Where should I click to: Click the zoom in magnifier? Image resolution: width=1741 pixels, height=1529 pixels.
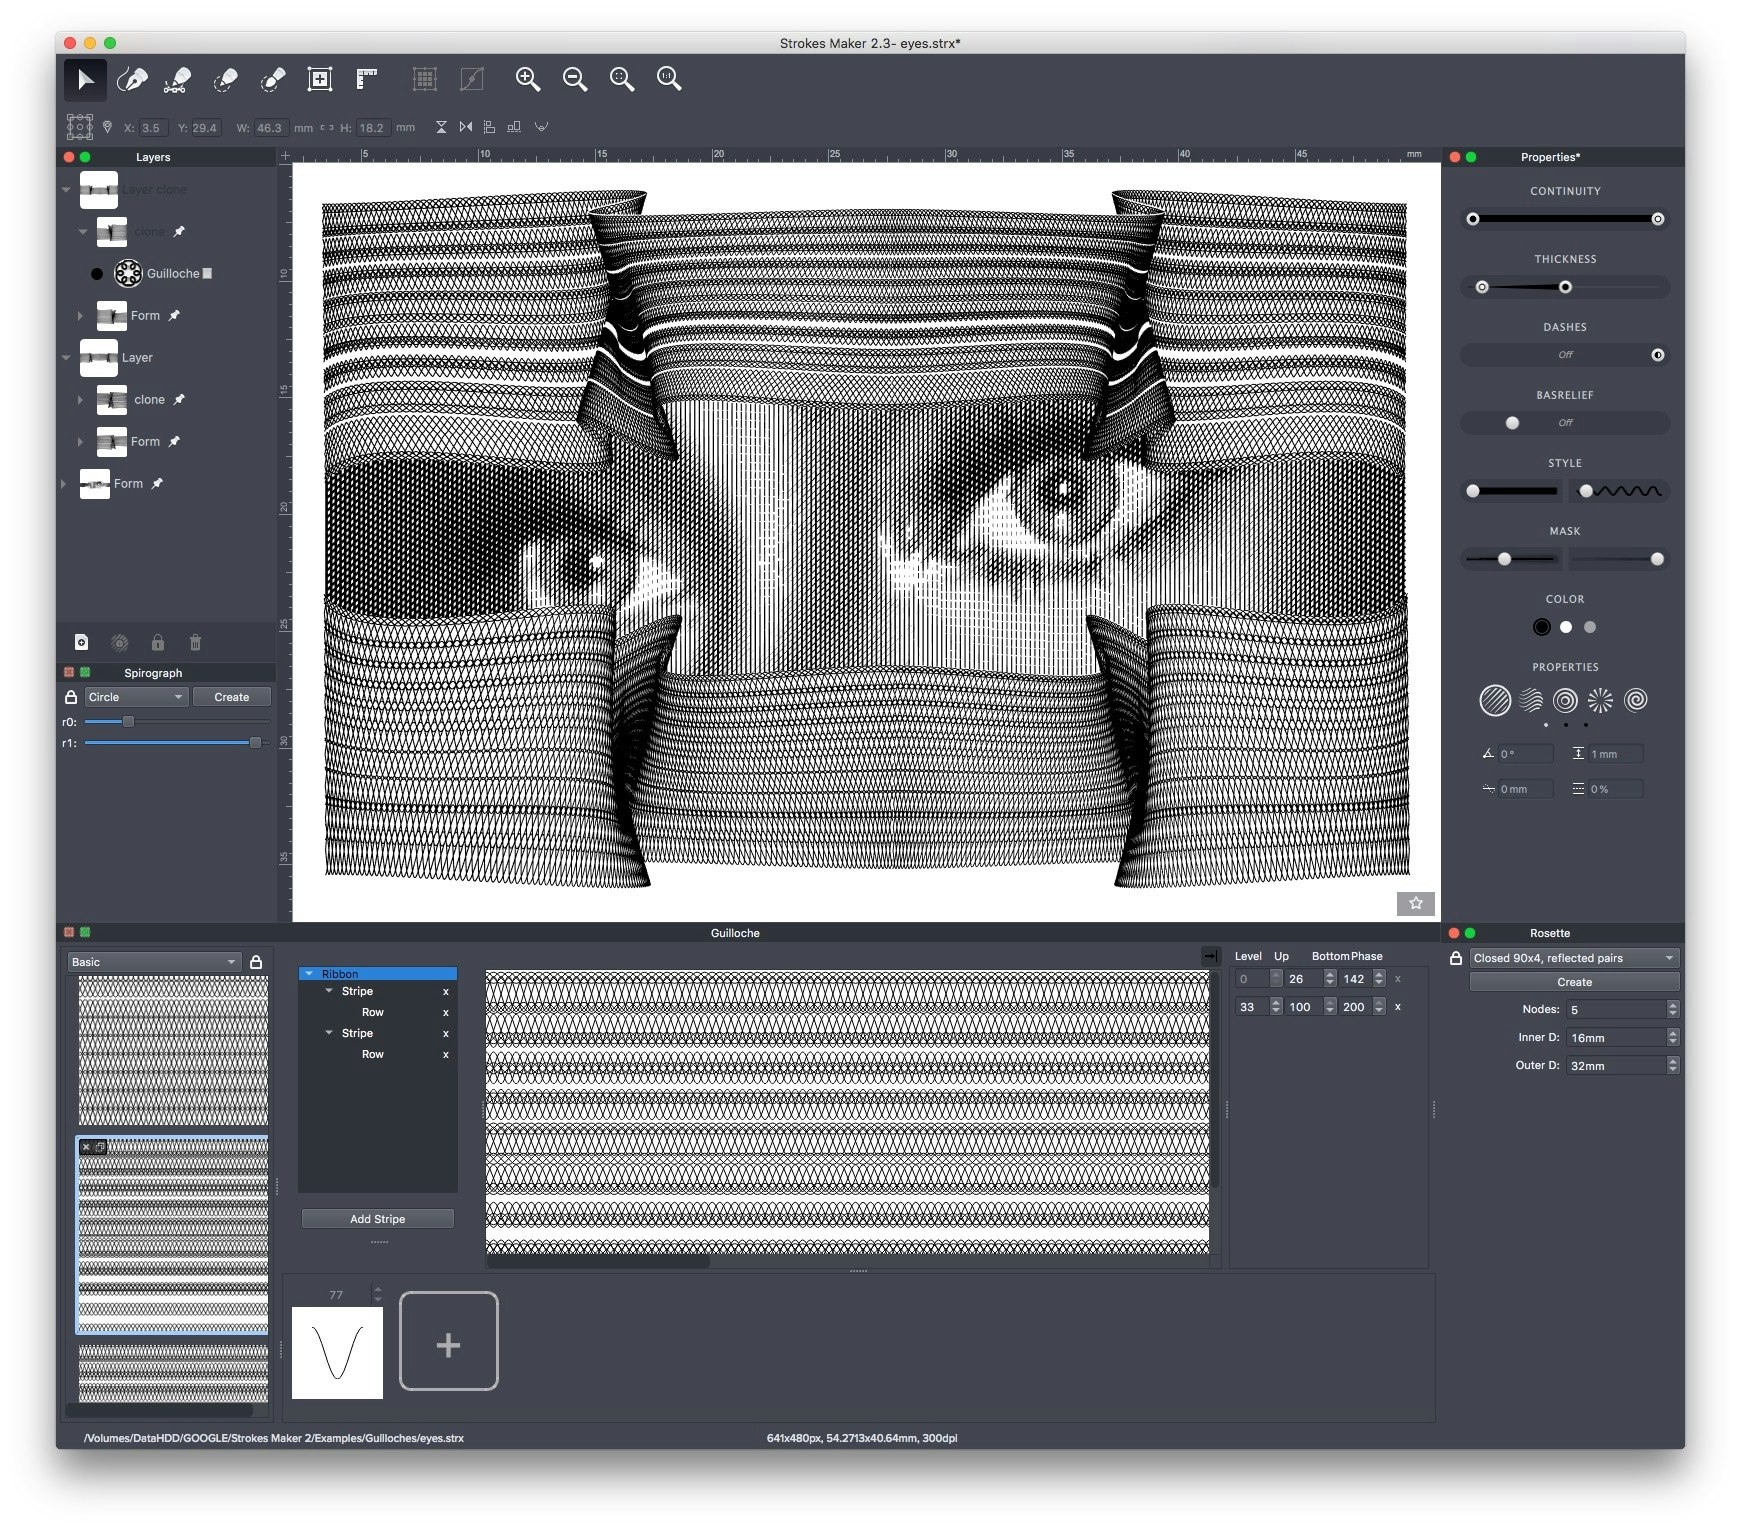point(527,80)
